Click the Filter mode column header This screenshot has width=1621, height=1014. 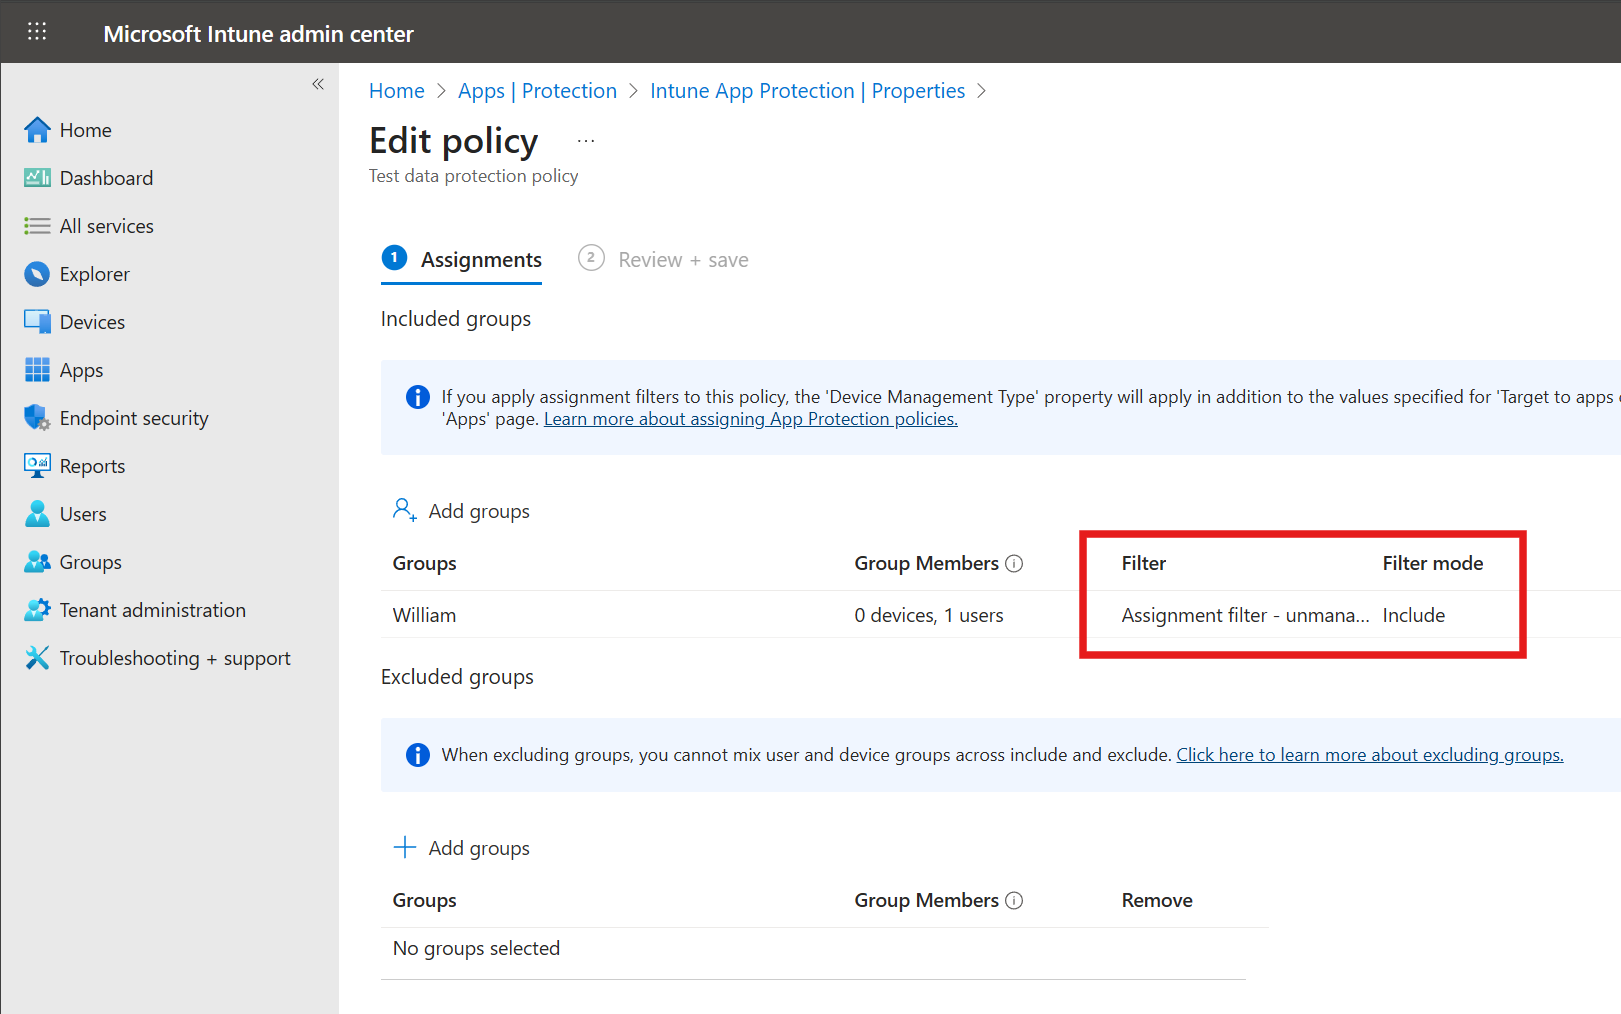(1432, 563)
